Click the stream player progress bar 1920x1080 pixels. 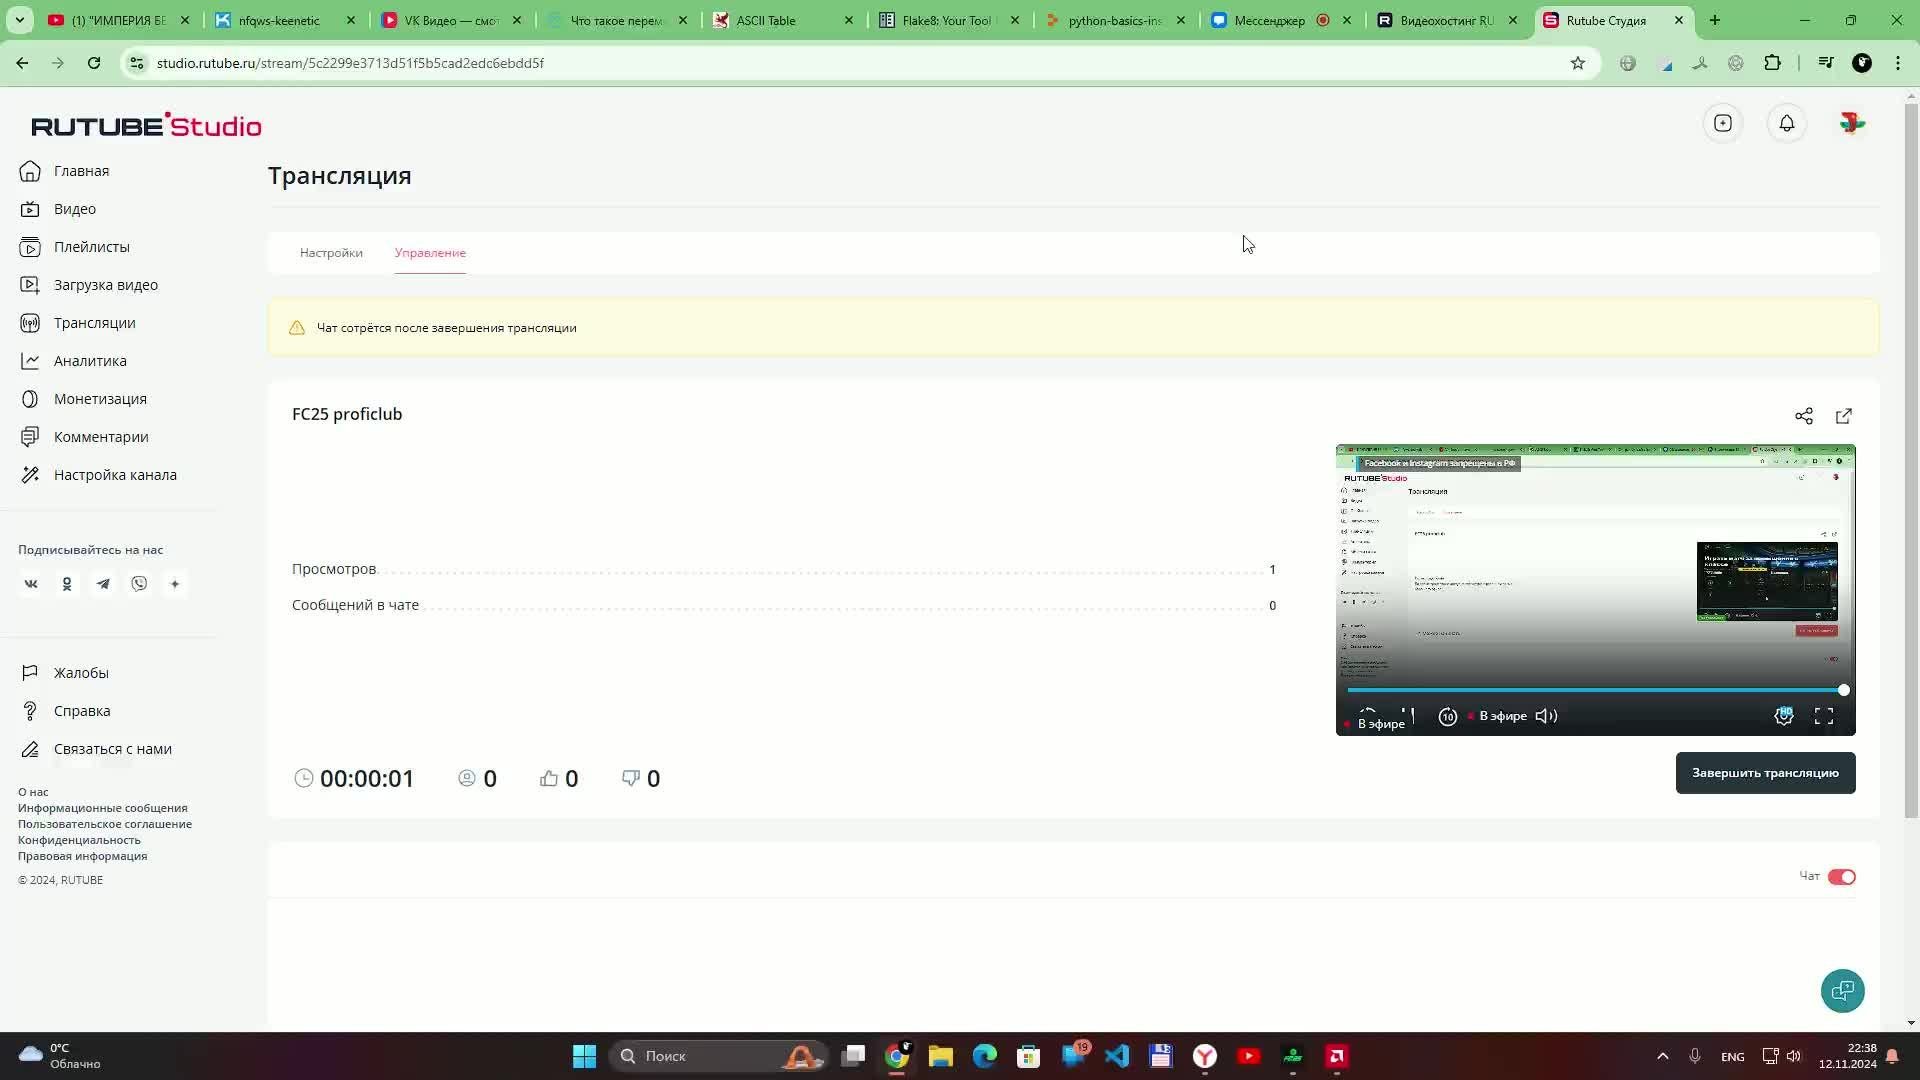click(x=1594, y=690)
